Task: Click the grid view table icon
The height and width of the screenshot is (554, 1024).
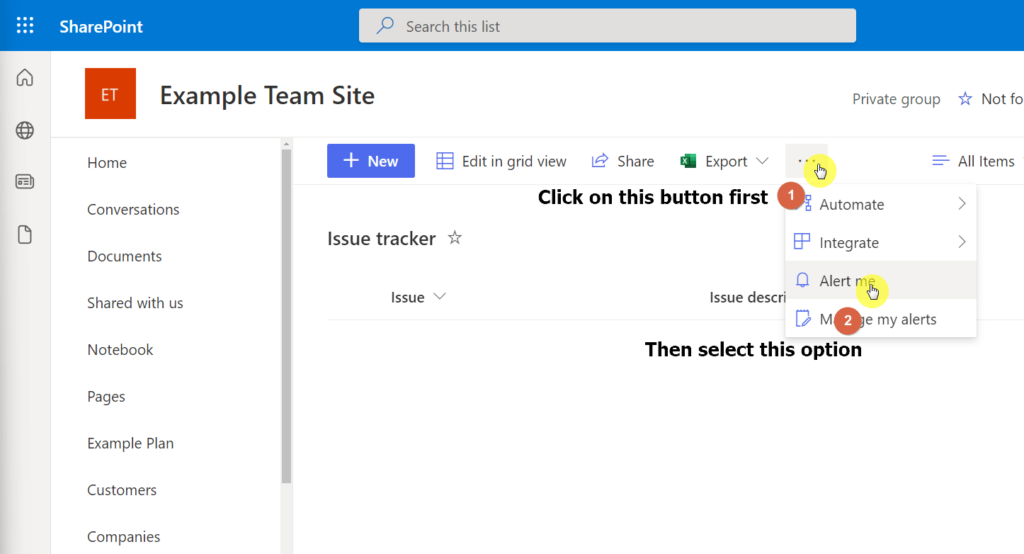Action: (445, 161)
